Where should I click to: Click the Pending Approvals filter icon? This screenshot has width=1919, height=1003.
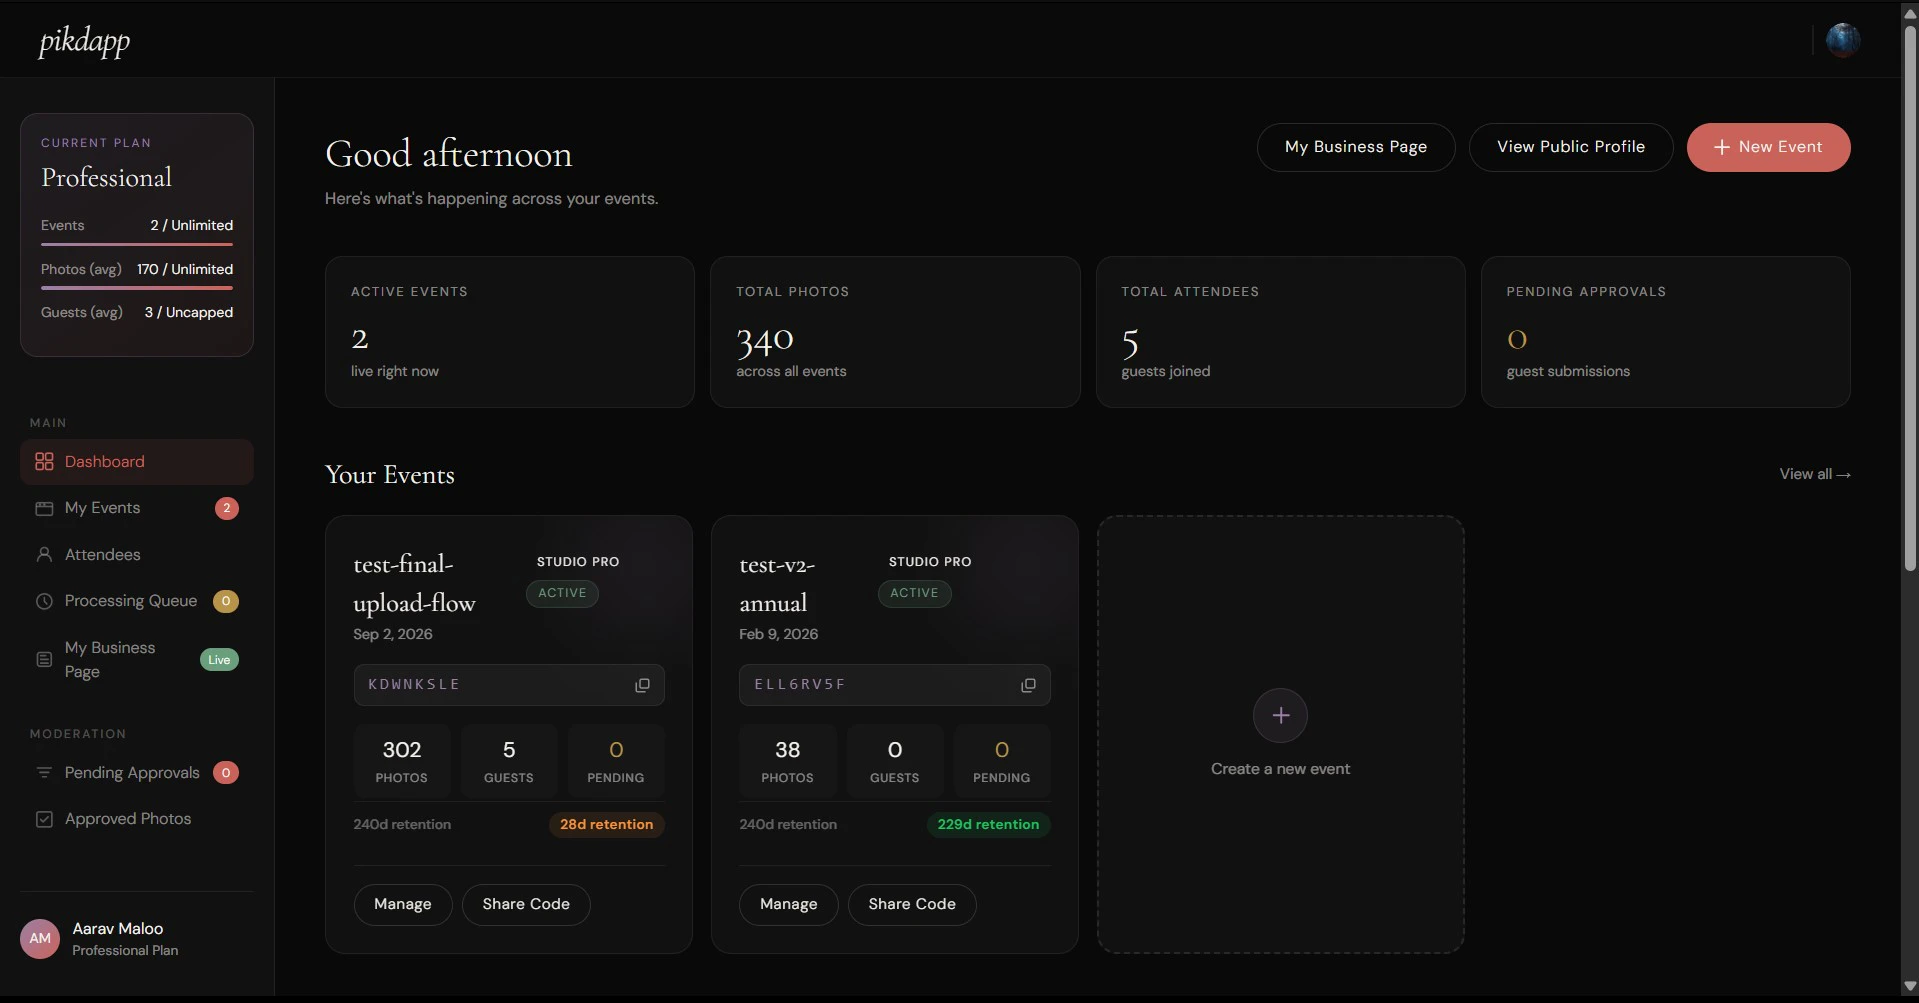(x=44, y=772)
